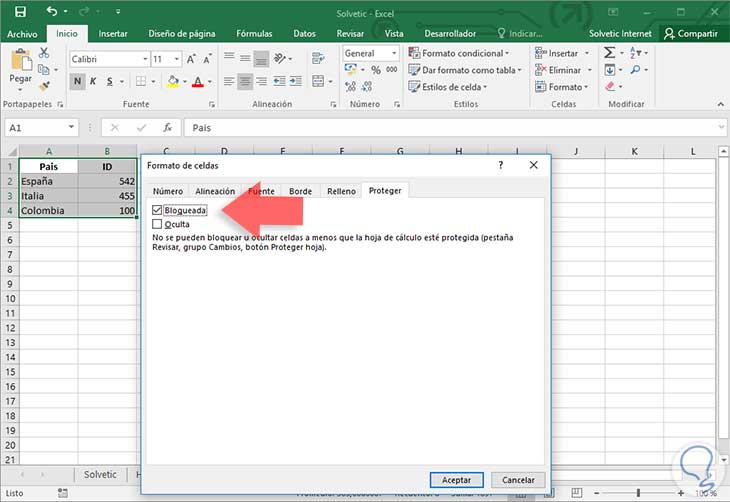The height and width of the screenshot is (502, 730).
Task: Click the Save icon in title bar
Action: (20, 11)
